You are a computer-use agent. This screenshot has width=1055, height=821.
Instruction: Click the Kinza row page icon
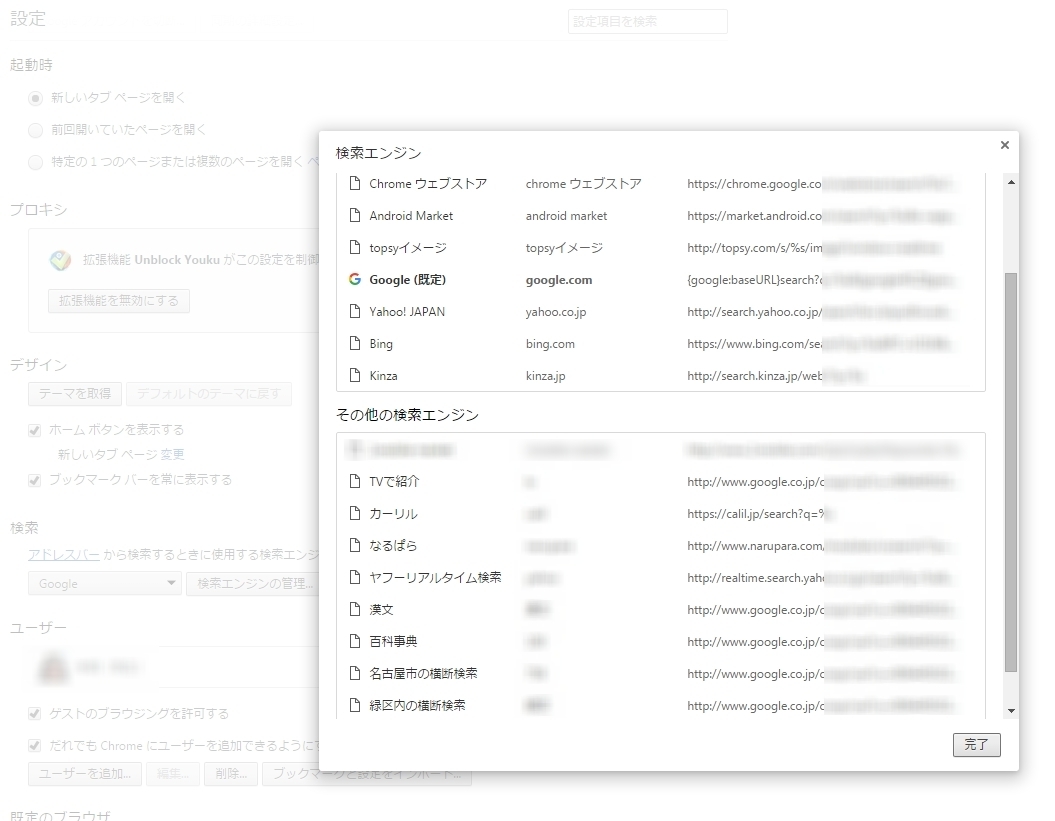click(x=355, y=376)
